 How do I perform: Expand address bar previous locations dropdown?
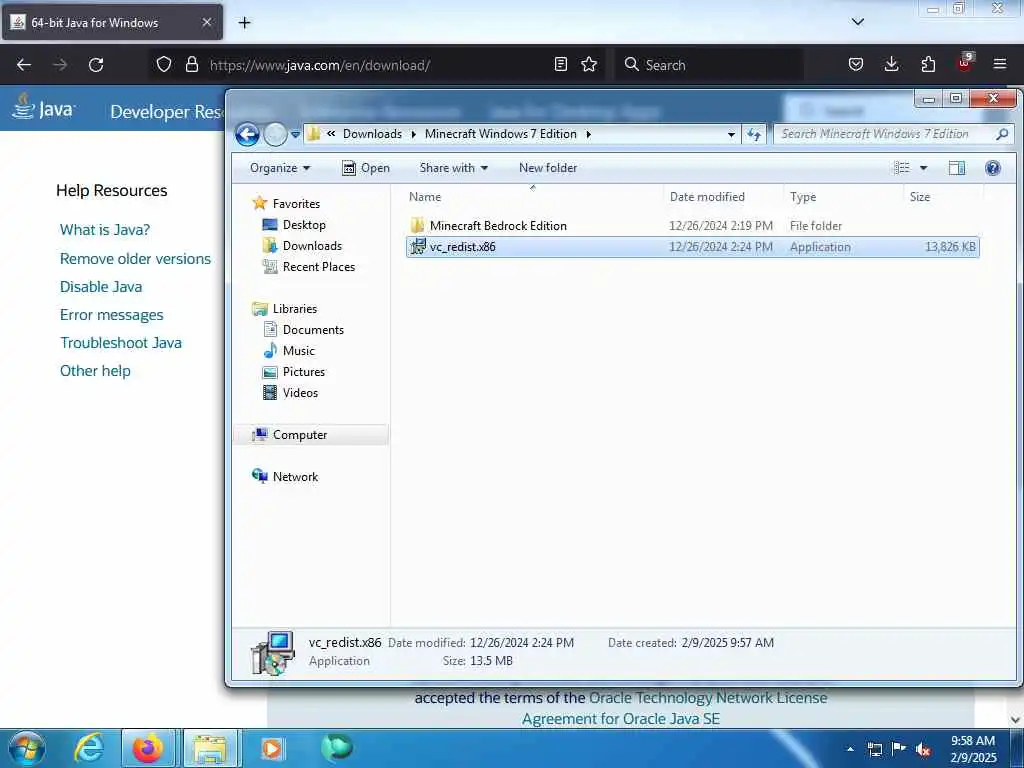click(731, 135)
